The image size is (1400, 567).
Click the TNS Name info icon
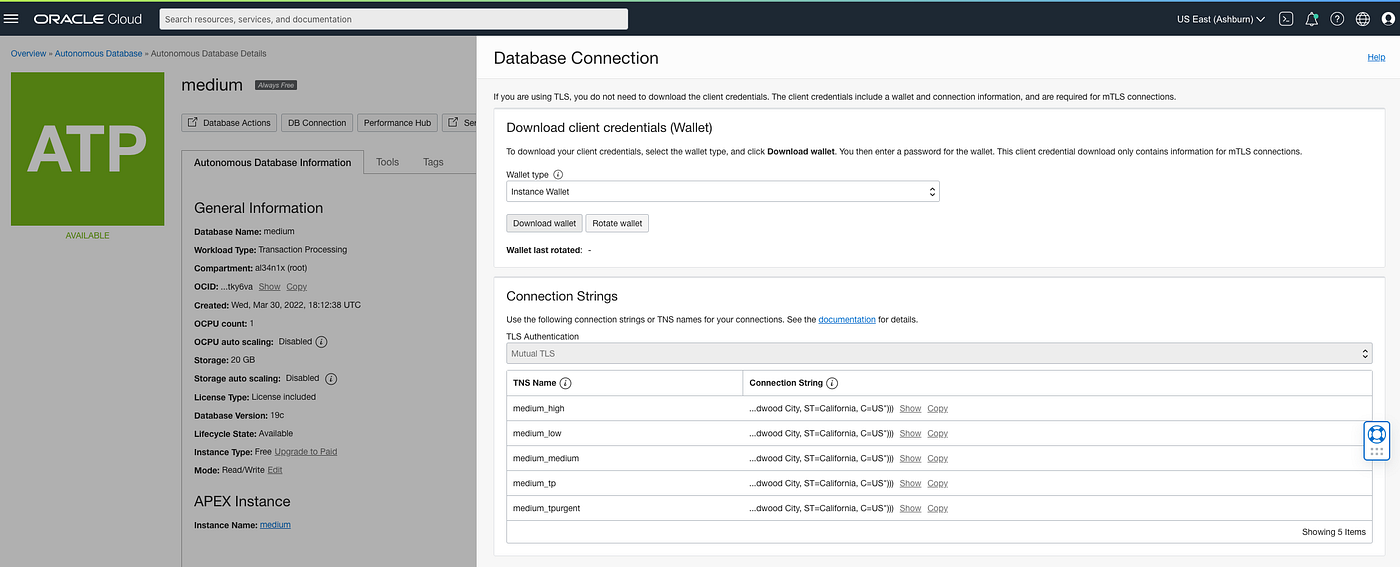[x=566, y=383]
